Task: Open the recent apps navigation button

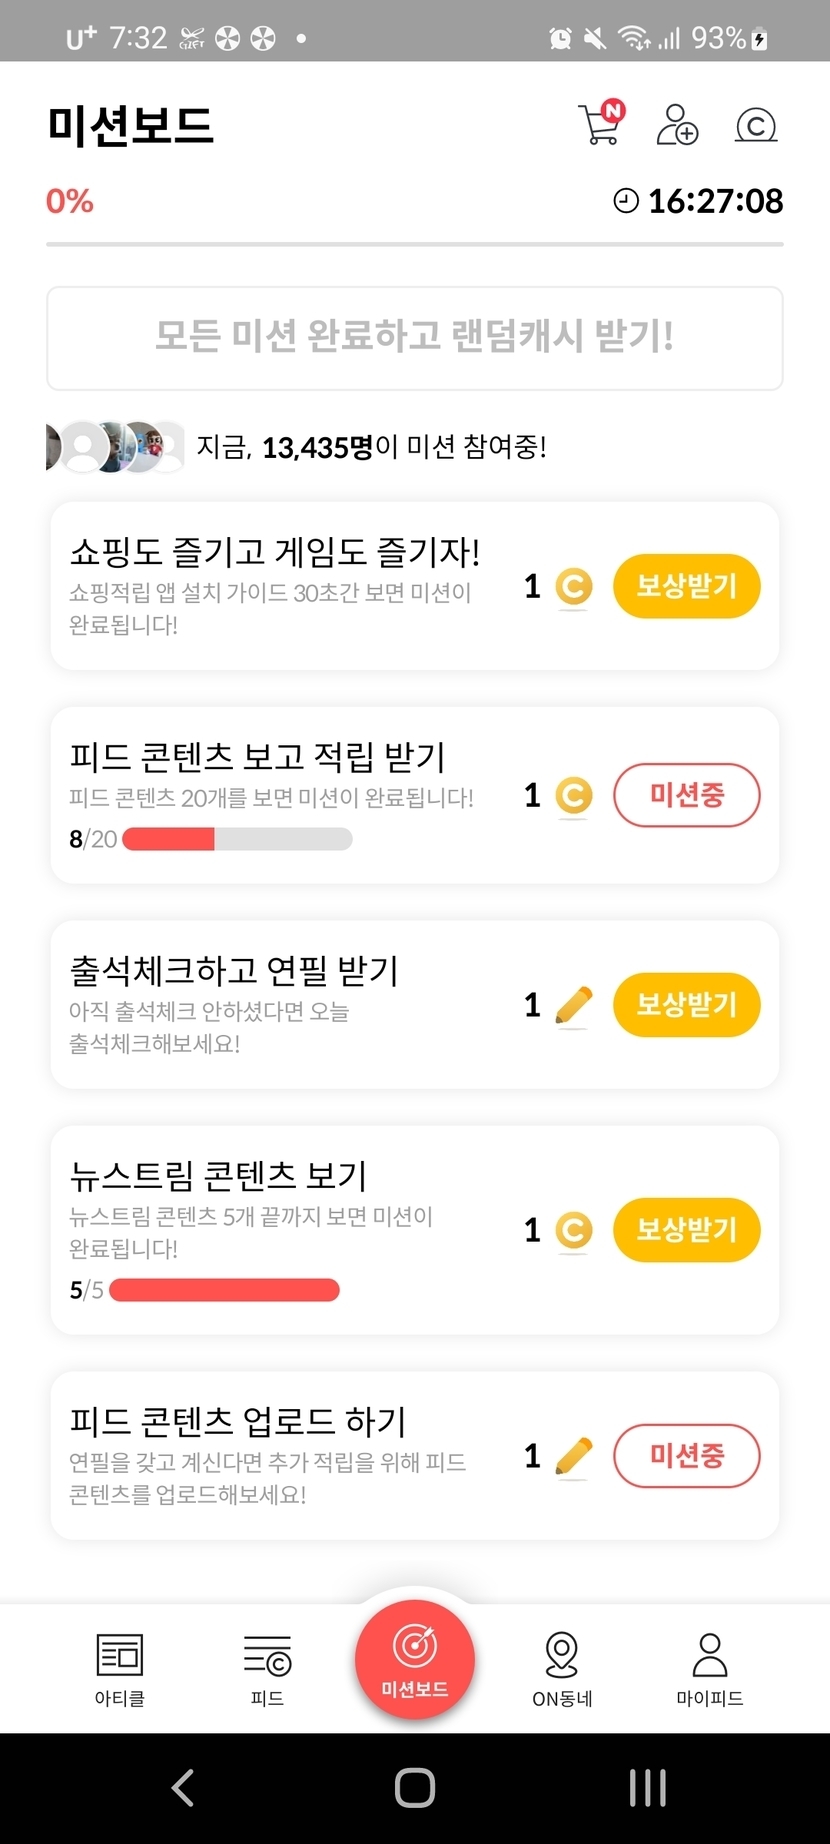Action: pos(648,1787)
